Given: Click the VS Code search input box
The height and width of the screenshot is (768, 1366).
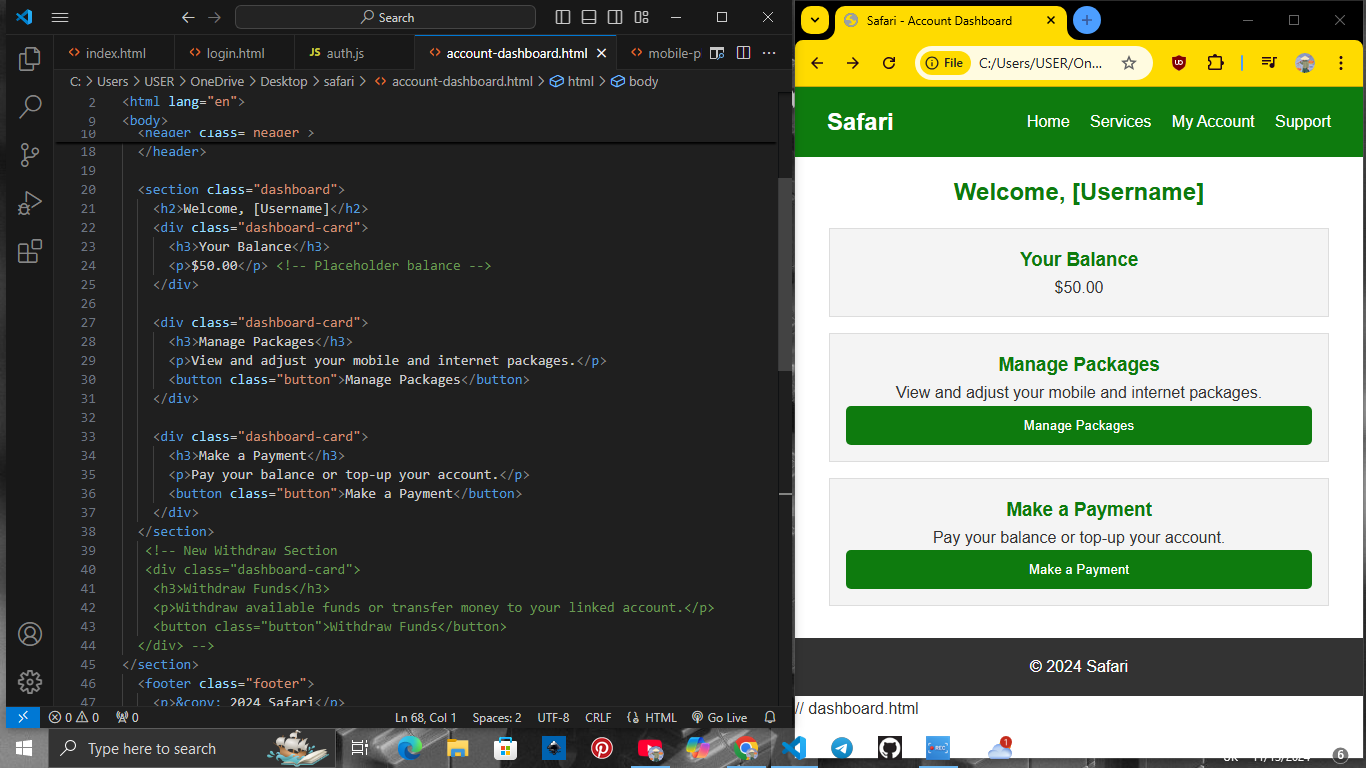Looking at the screenshot, I should coord(385,17).
